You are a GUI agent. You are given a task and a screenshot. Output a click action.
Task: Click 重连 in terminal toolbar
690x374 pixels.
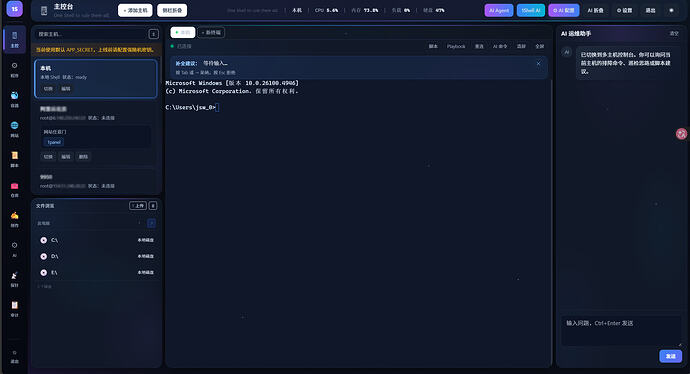[x=479, y=46]
